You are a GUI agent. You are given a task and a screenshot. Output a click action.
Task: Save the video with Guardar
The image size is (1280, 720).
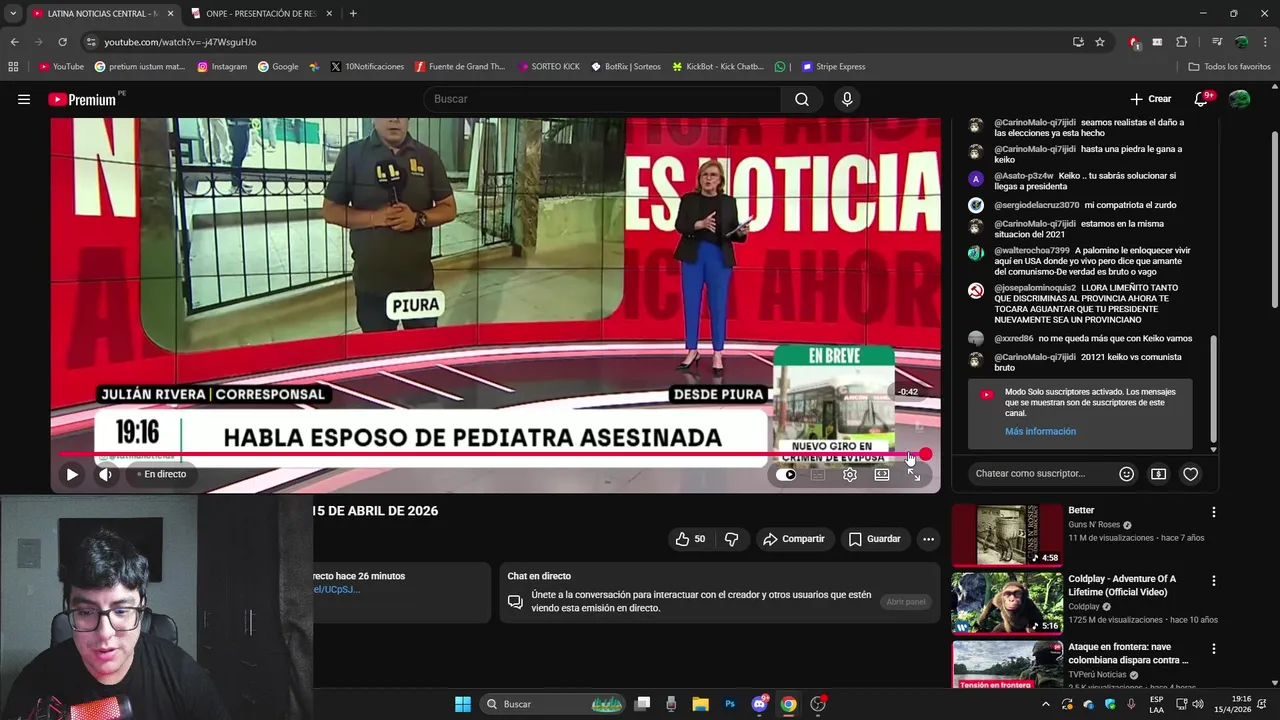(x=875, y=539)
